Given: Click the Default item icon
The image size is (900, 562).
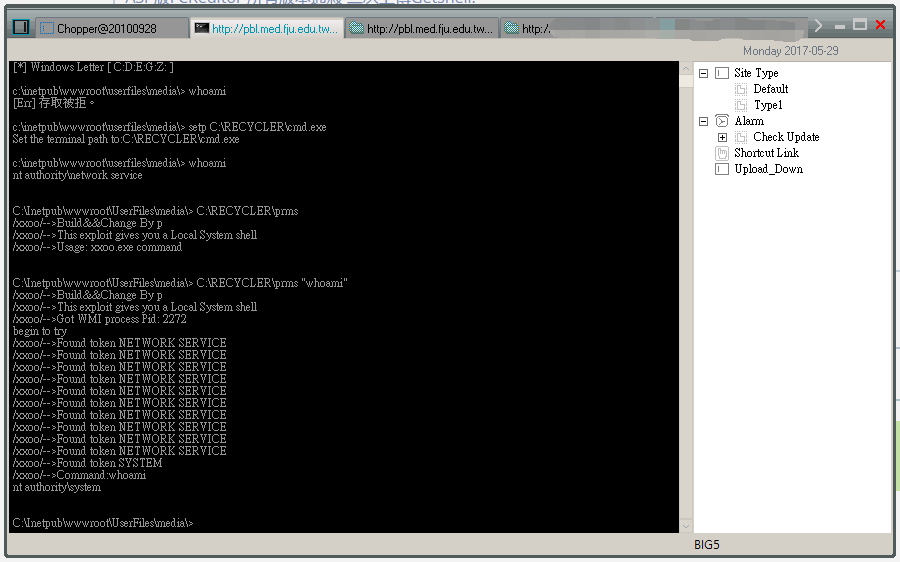Looking at the screenshot, I should [741, 89].
